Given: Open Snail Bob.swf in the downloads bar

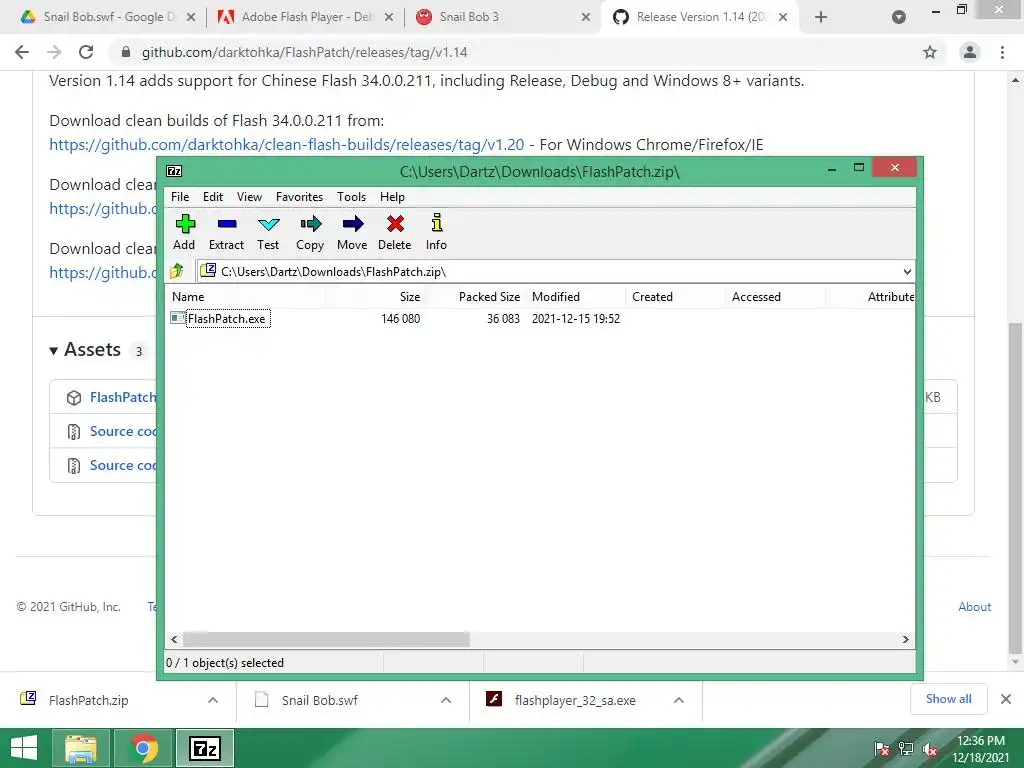Looking at the screenshot, I should (x=319, y=700).
